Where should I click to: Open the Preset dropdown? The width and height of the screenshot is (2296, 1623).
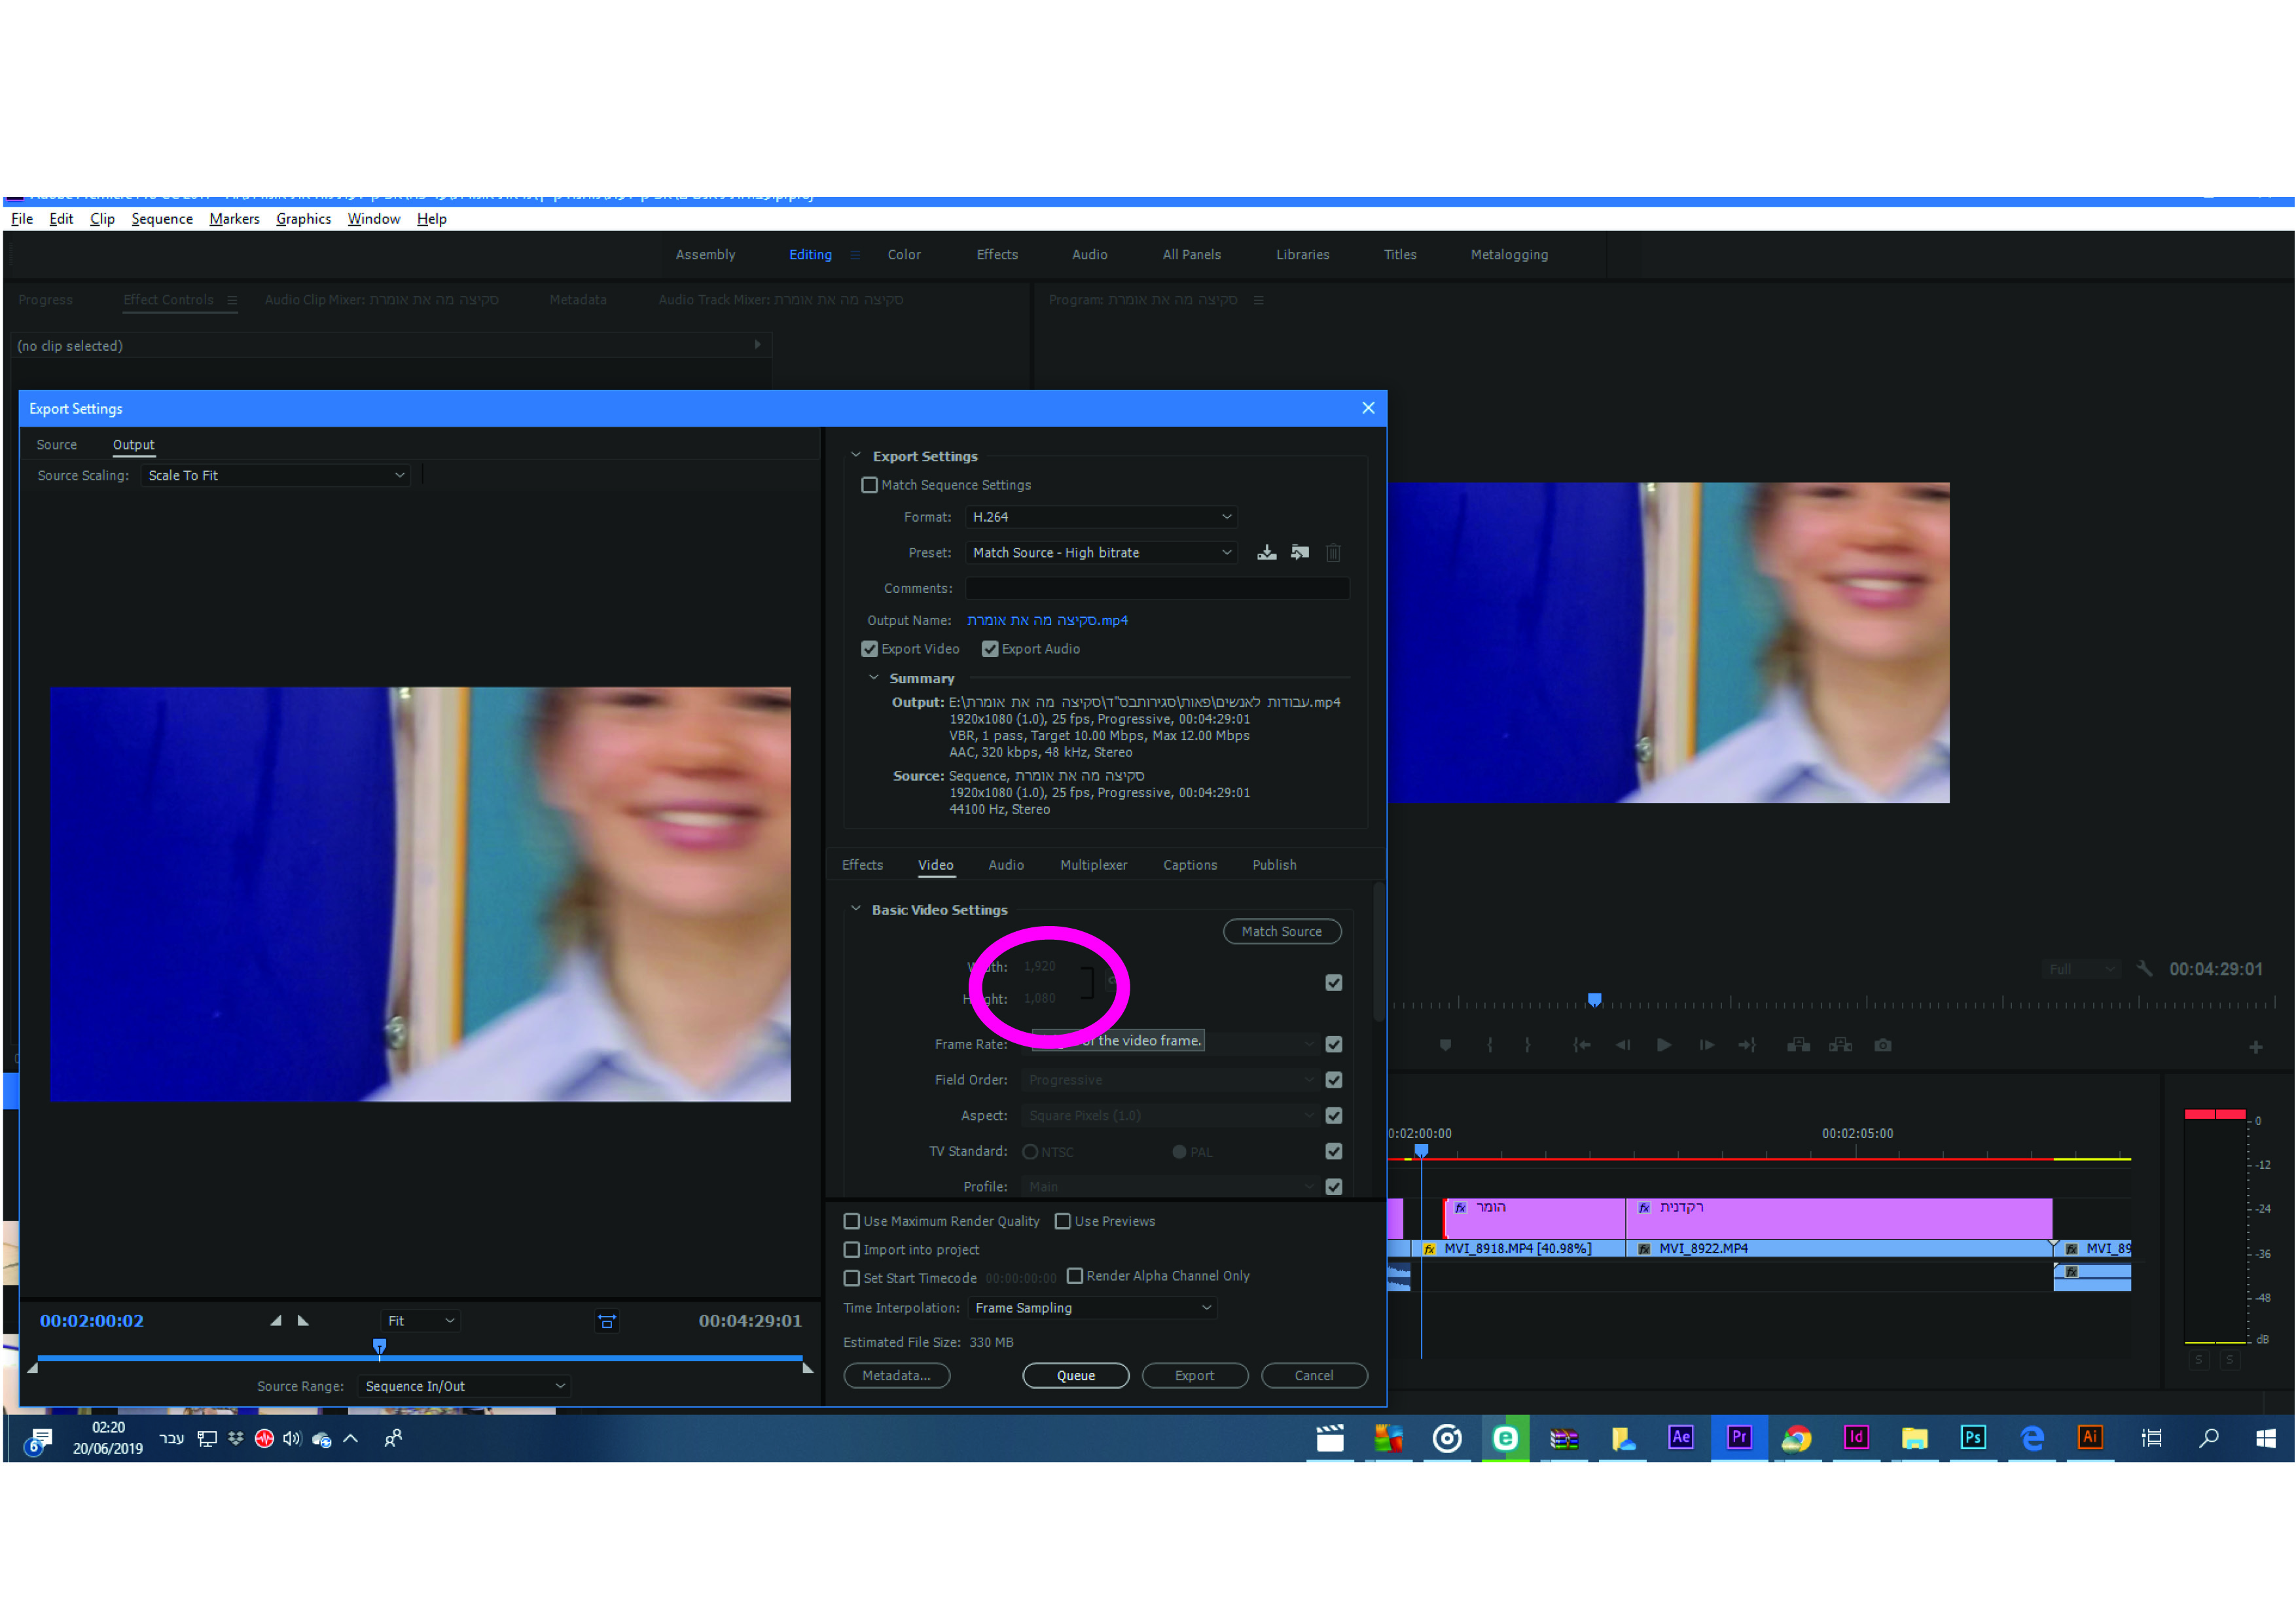(1100, 552)
